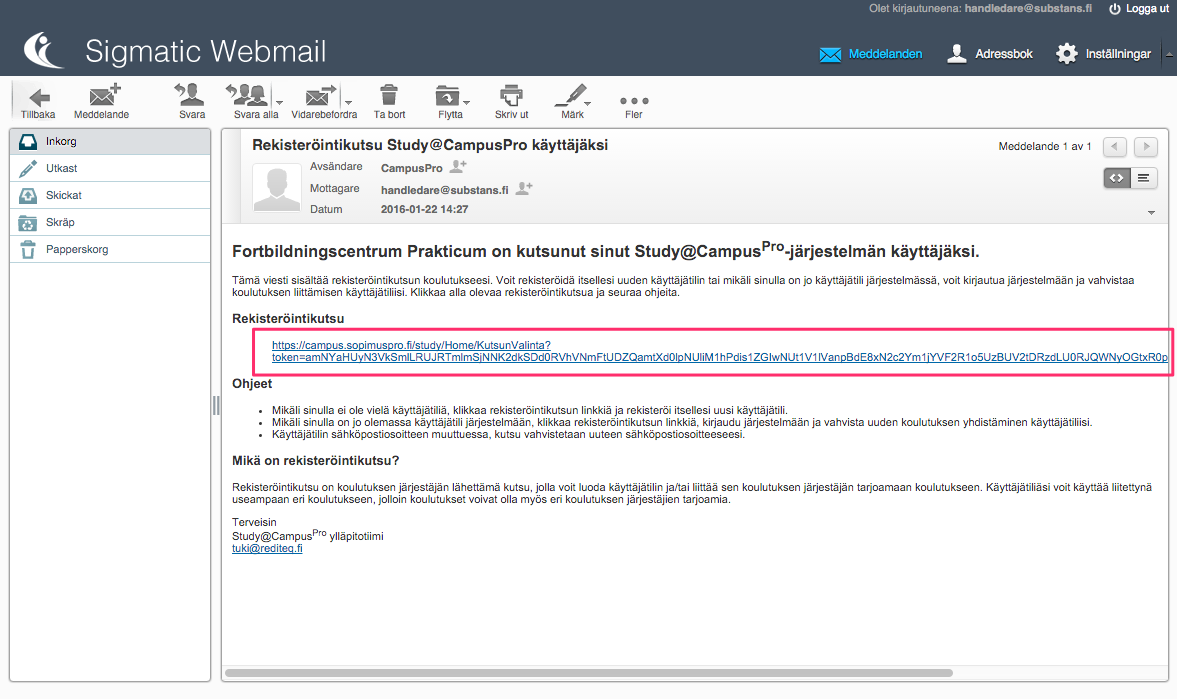Open the campus.sopimuspro.fi registration link
Screen dimensions: 1177x699
[x=719, y=351]
